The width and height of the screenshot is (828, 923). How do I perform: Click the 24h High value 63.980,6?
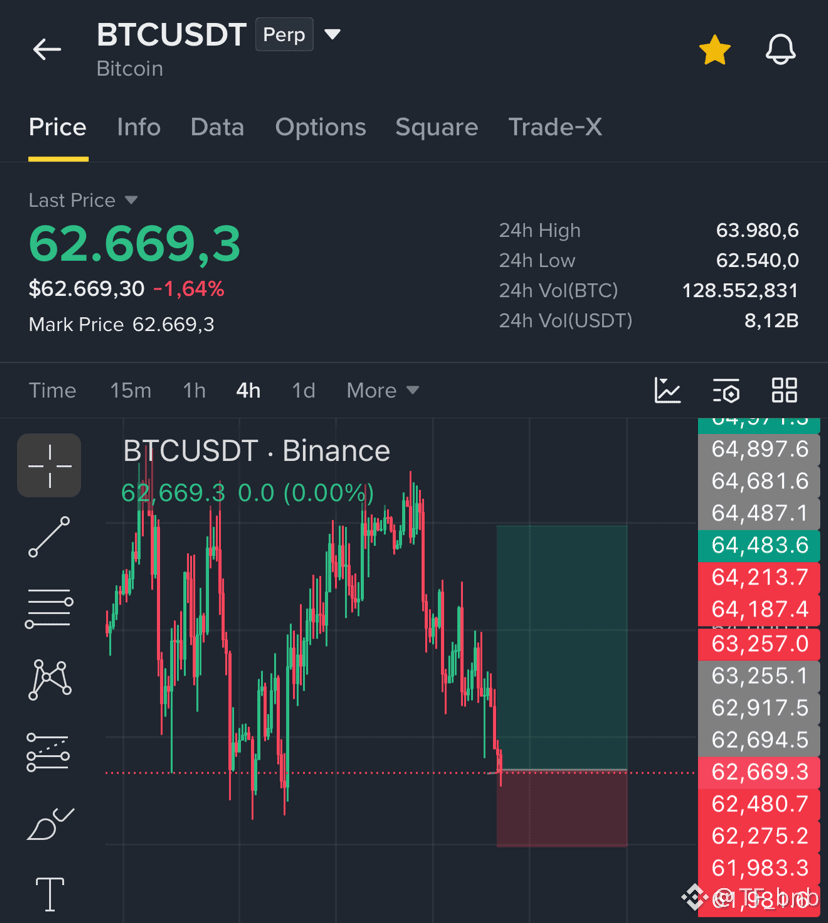757,230
